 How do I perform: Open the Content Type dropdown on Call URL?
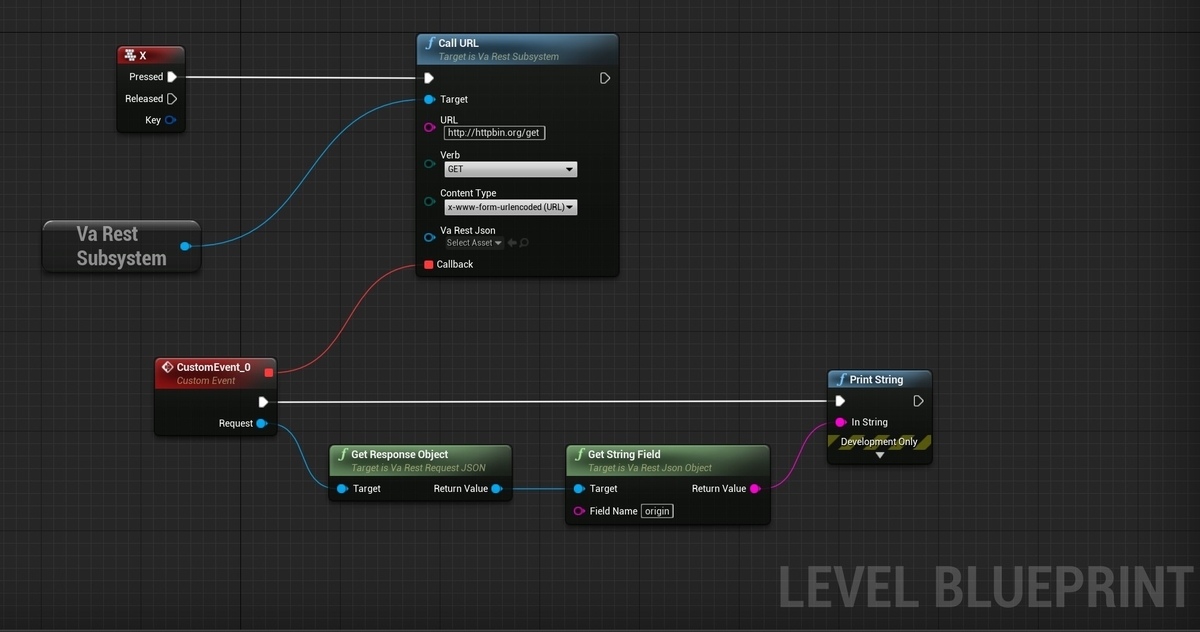[510, 207]
